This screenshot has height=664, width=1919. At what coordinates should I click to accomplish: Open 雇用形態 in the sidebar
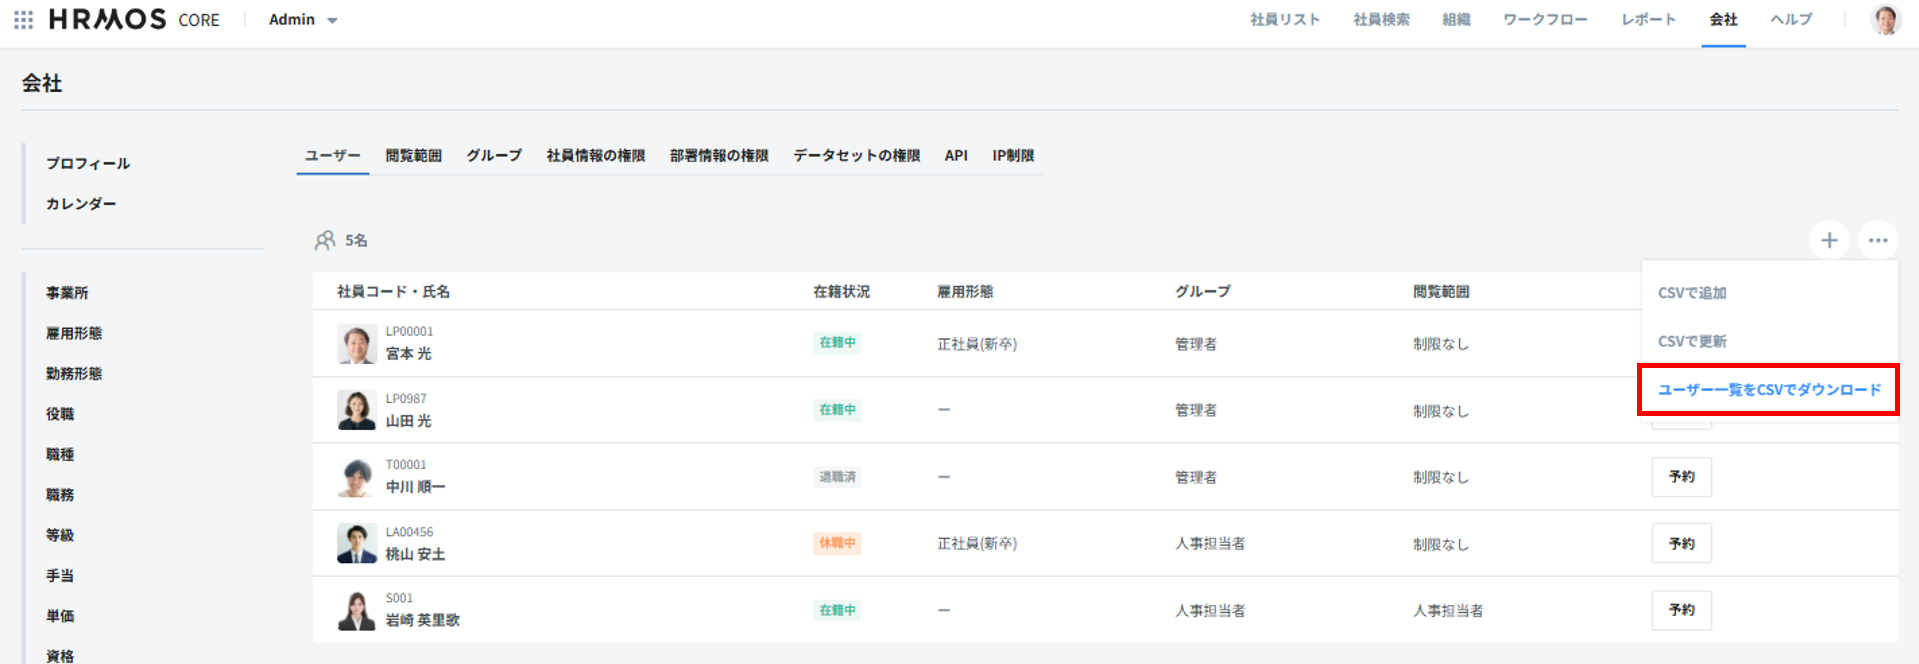click(x=74, y=333)
